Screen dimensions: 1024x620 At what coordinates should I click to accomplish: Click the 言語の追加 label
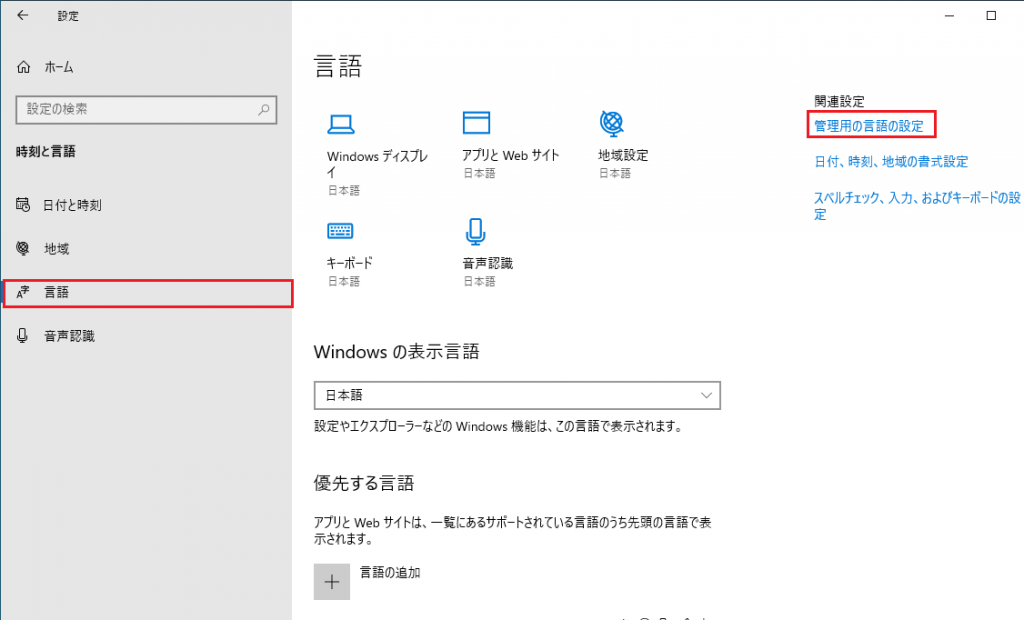click(x=390, y=572)
